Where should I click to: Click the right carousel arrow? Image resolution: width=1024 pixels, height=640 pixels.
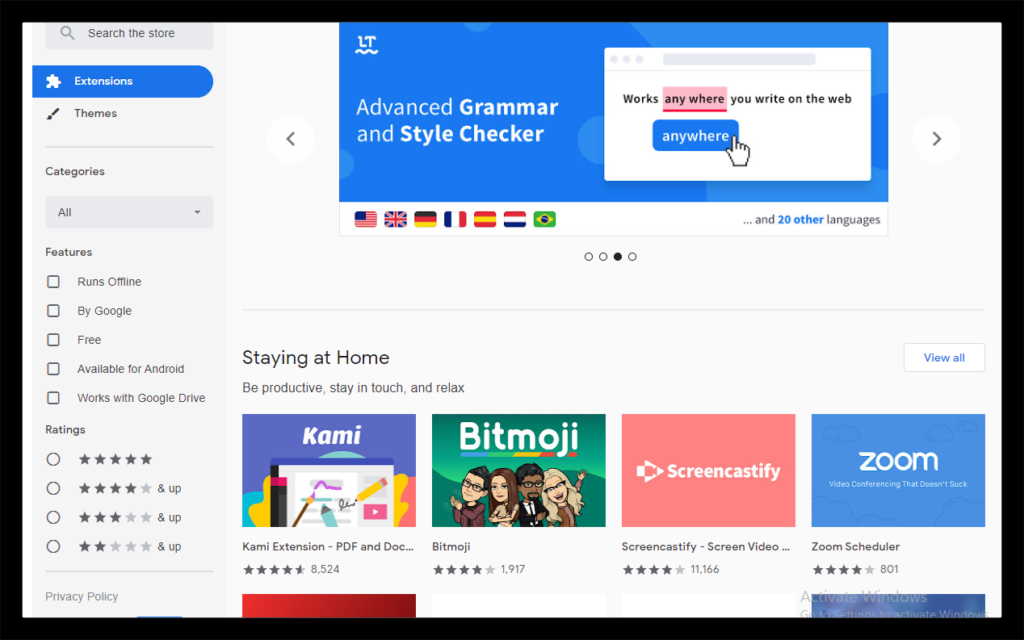coord(936,139)
